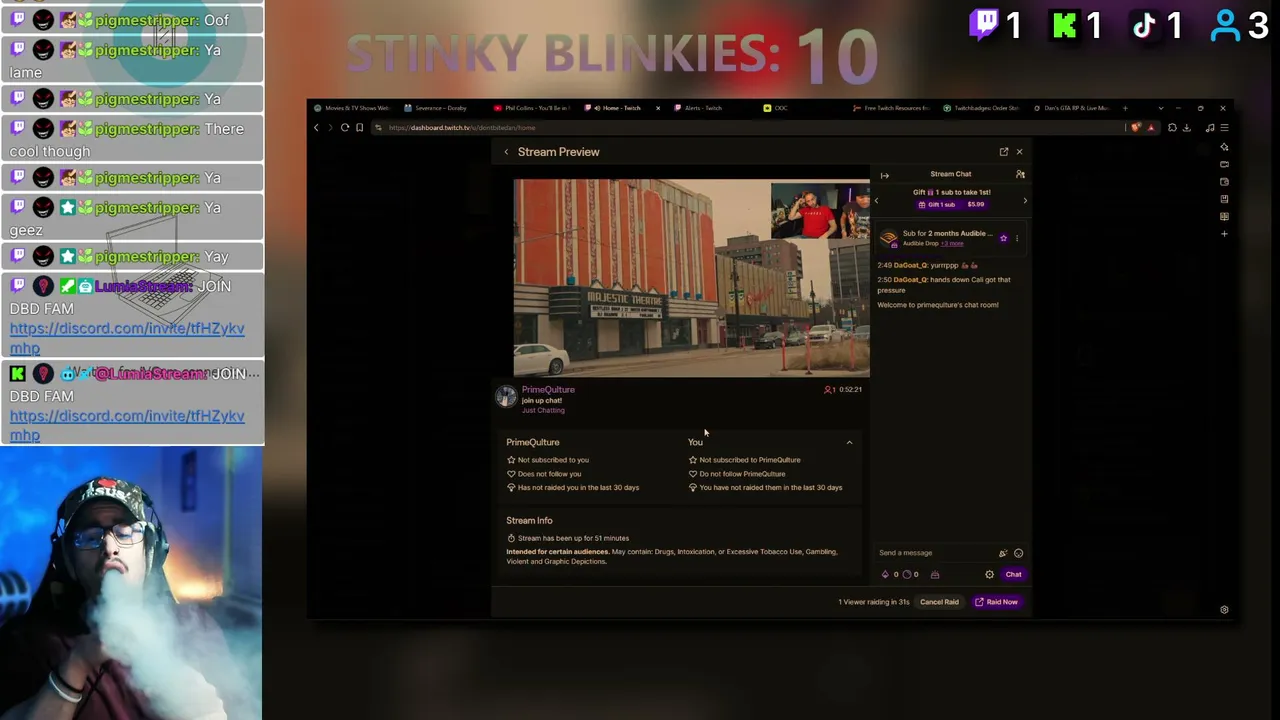Open the browser hamburger main menu
1280x720 pixels.
pos(1224,128)
